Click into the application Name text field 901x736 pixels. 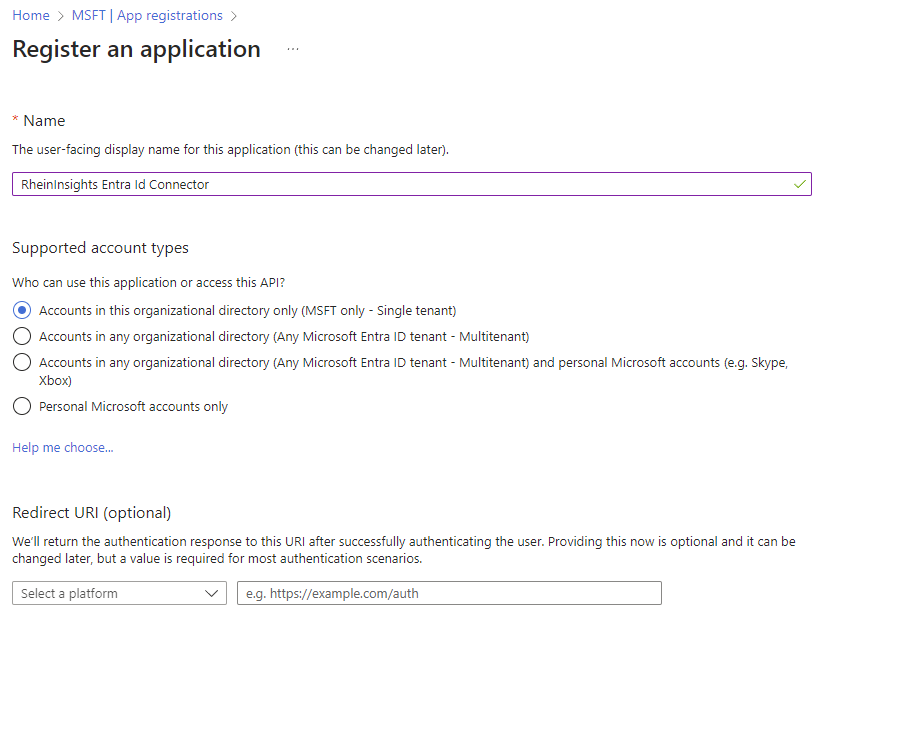coord(400,185)
